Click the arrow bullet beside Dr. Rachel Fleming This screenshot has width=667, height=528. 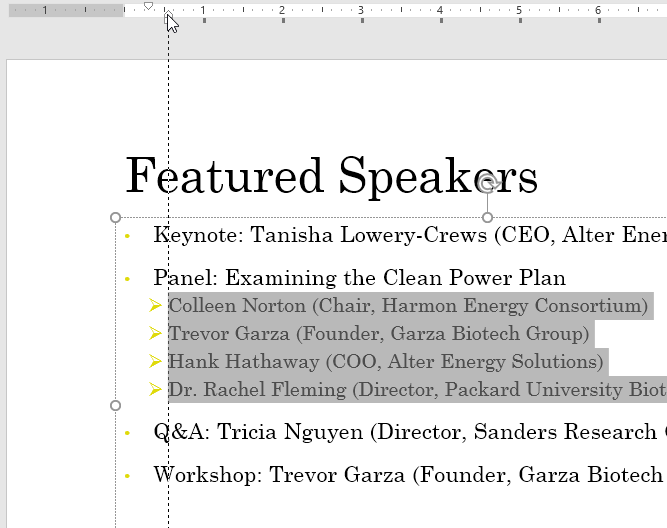pyautogui.click(x=155, y=390)
